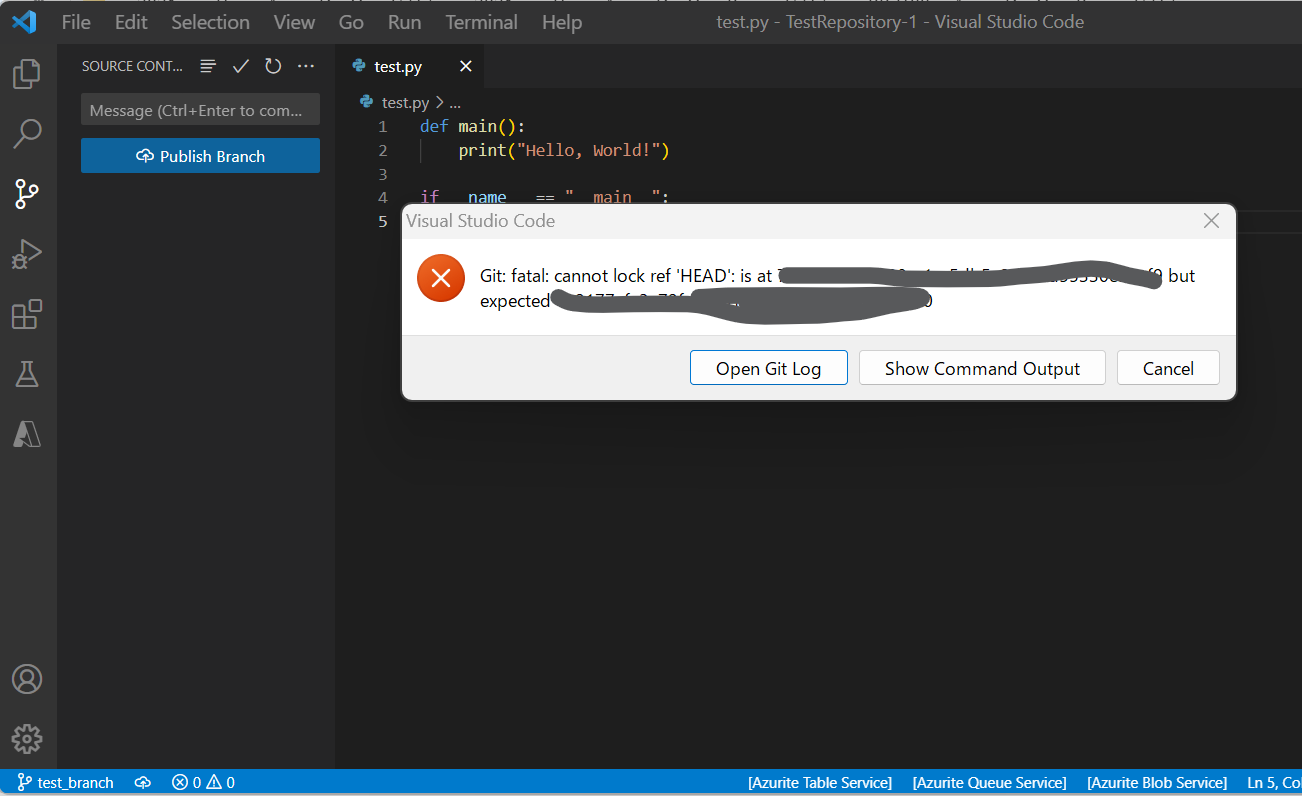The image size is (1302, 796).
Task: Cancel the Git error dialog
Action: [x=1168, y=368]
